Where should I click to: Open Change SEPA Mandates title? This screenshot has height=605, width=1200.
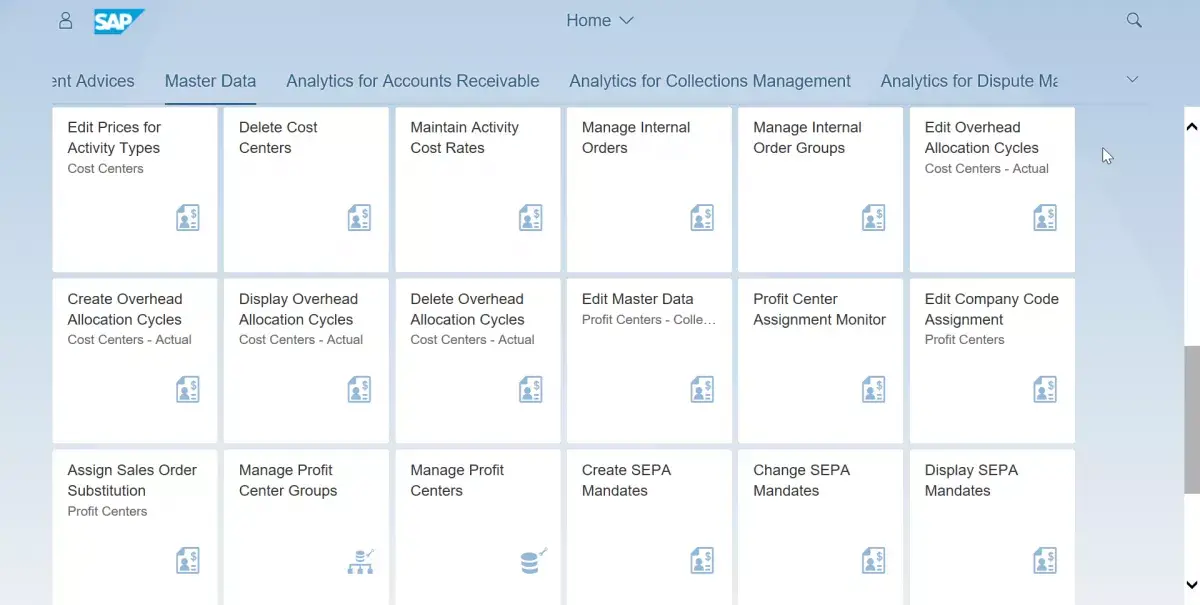(x=801, y=480)
